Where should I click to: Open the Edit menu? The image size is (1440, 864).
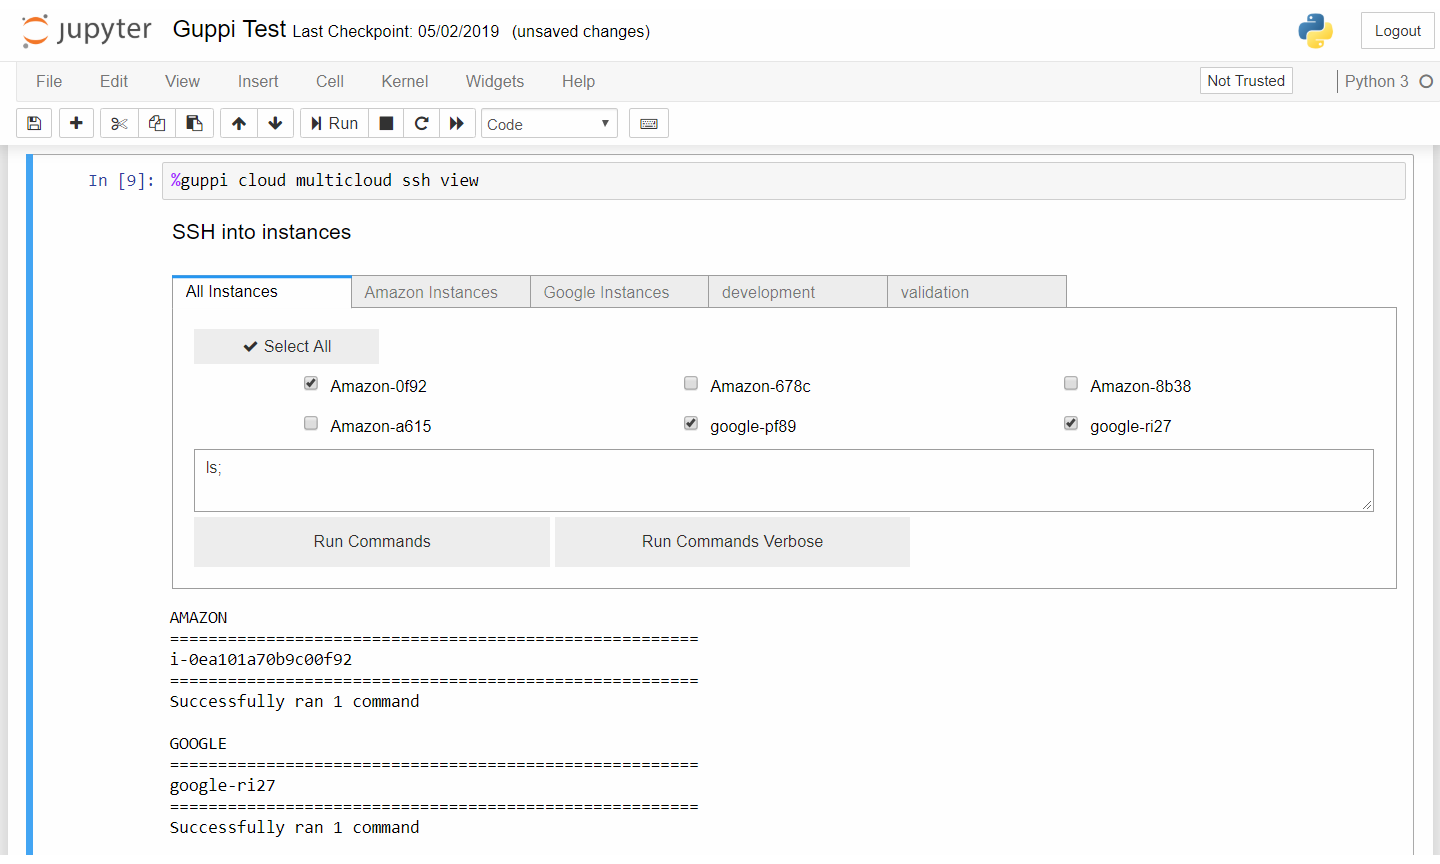tap(114, 81)
